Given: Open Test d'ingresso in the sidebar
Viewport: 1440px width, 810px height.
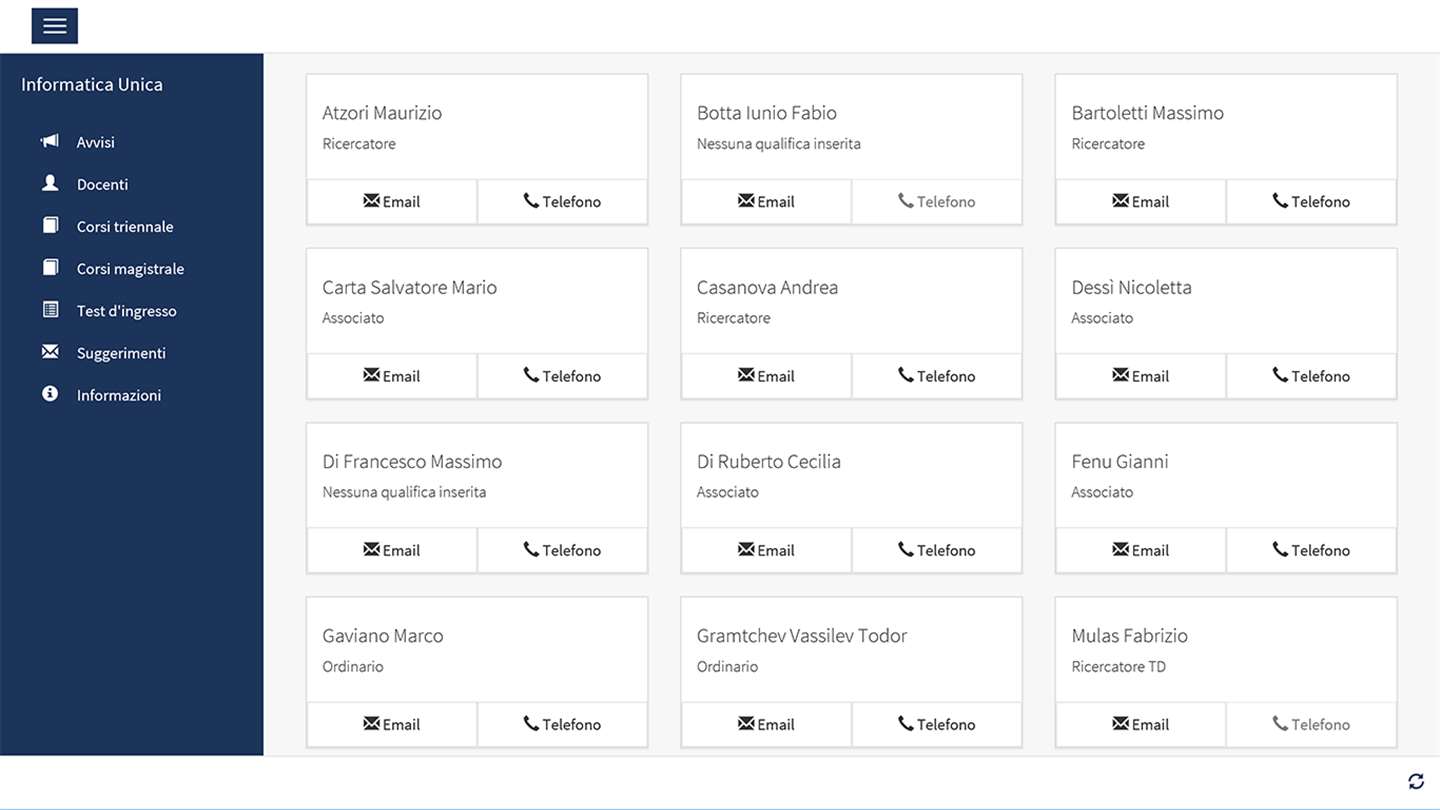Looking at the screenshot, I should (x=126, y=311).
